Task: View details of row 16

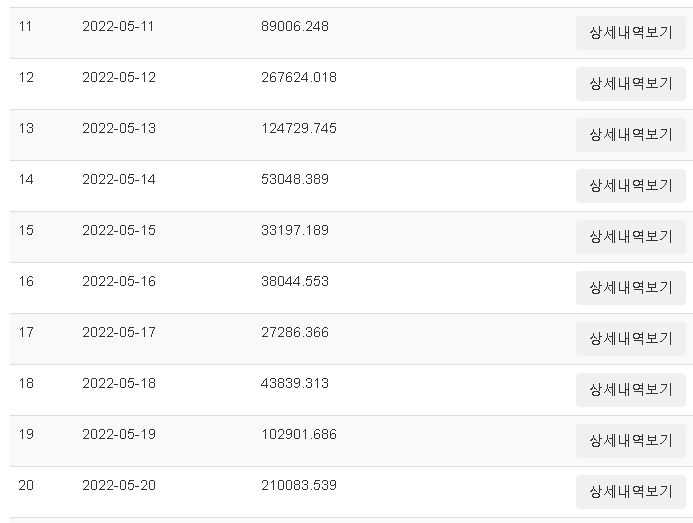Action: tap(631, 288)
